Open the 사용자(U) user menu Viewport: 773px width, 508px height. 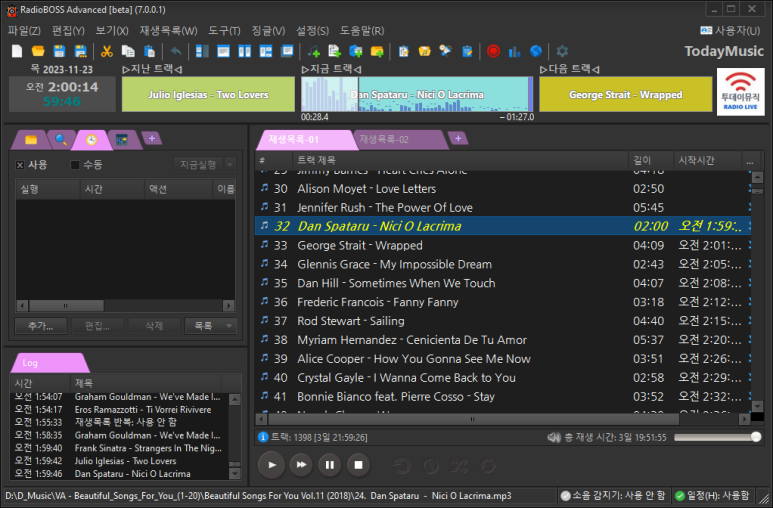731,31
